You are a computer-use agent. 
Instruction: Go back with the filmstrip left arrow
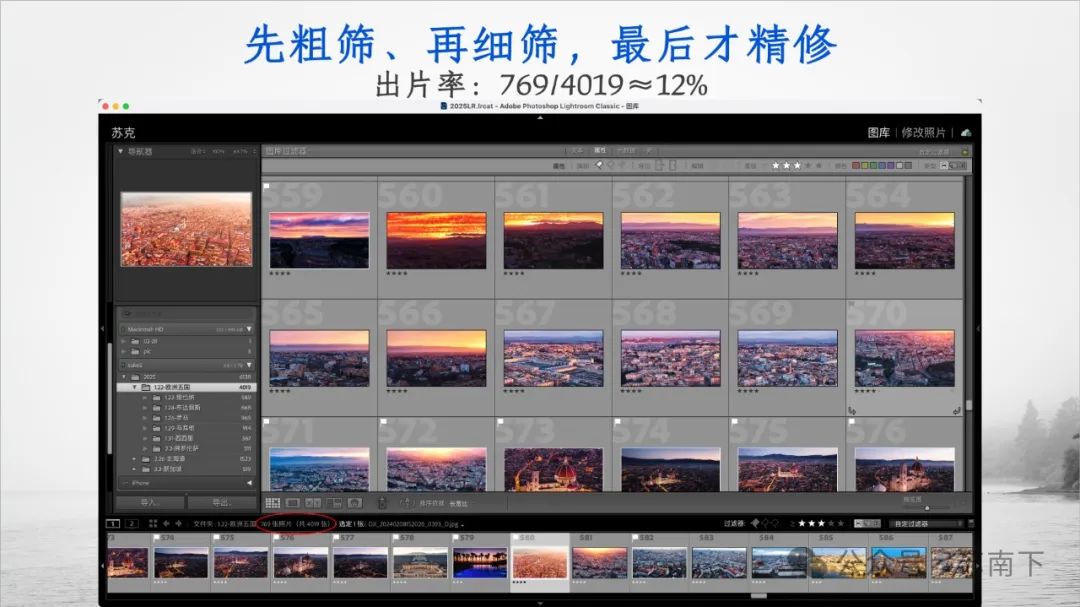166,524
